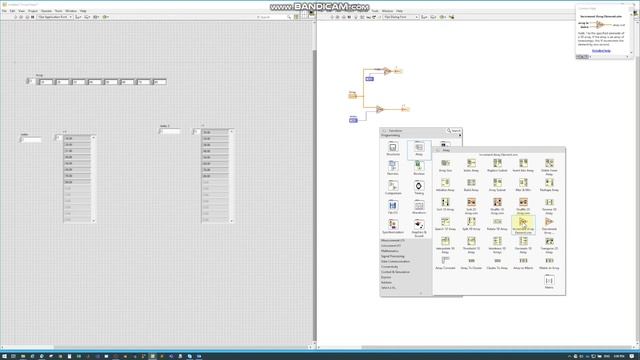Select Search 1D Array function
This screenshot has height=360, width=640.
point(445,224)
